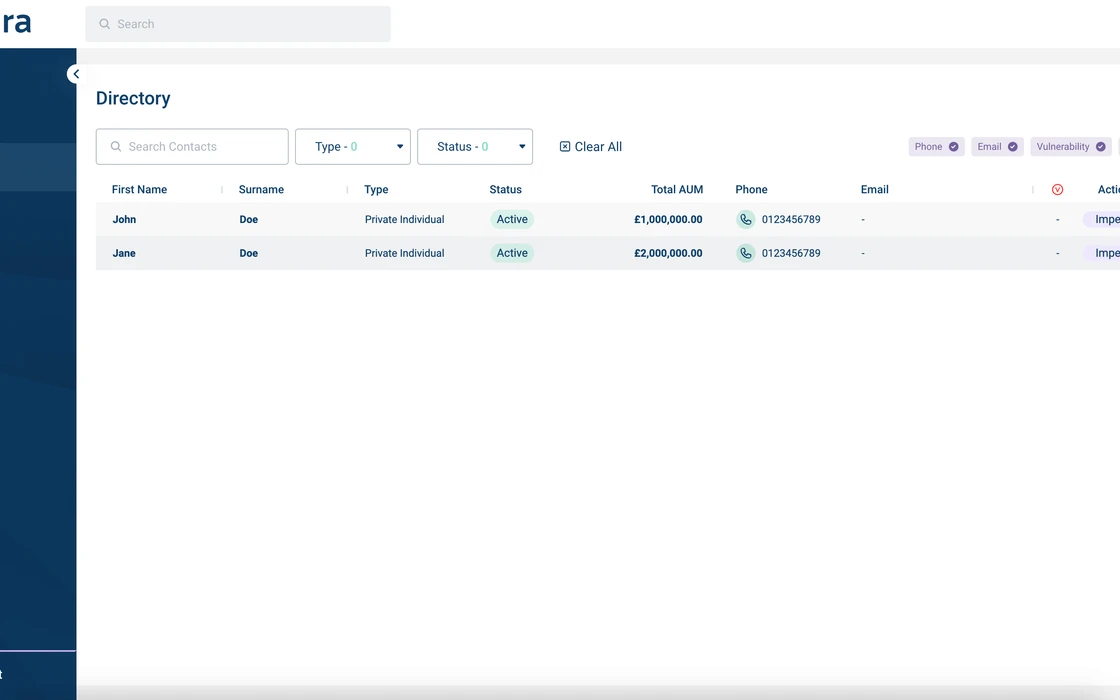
Task: Click the £2,000,000.00 AUM value
Action: pos(669,253)
